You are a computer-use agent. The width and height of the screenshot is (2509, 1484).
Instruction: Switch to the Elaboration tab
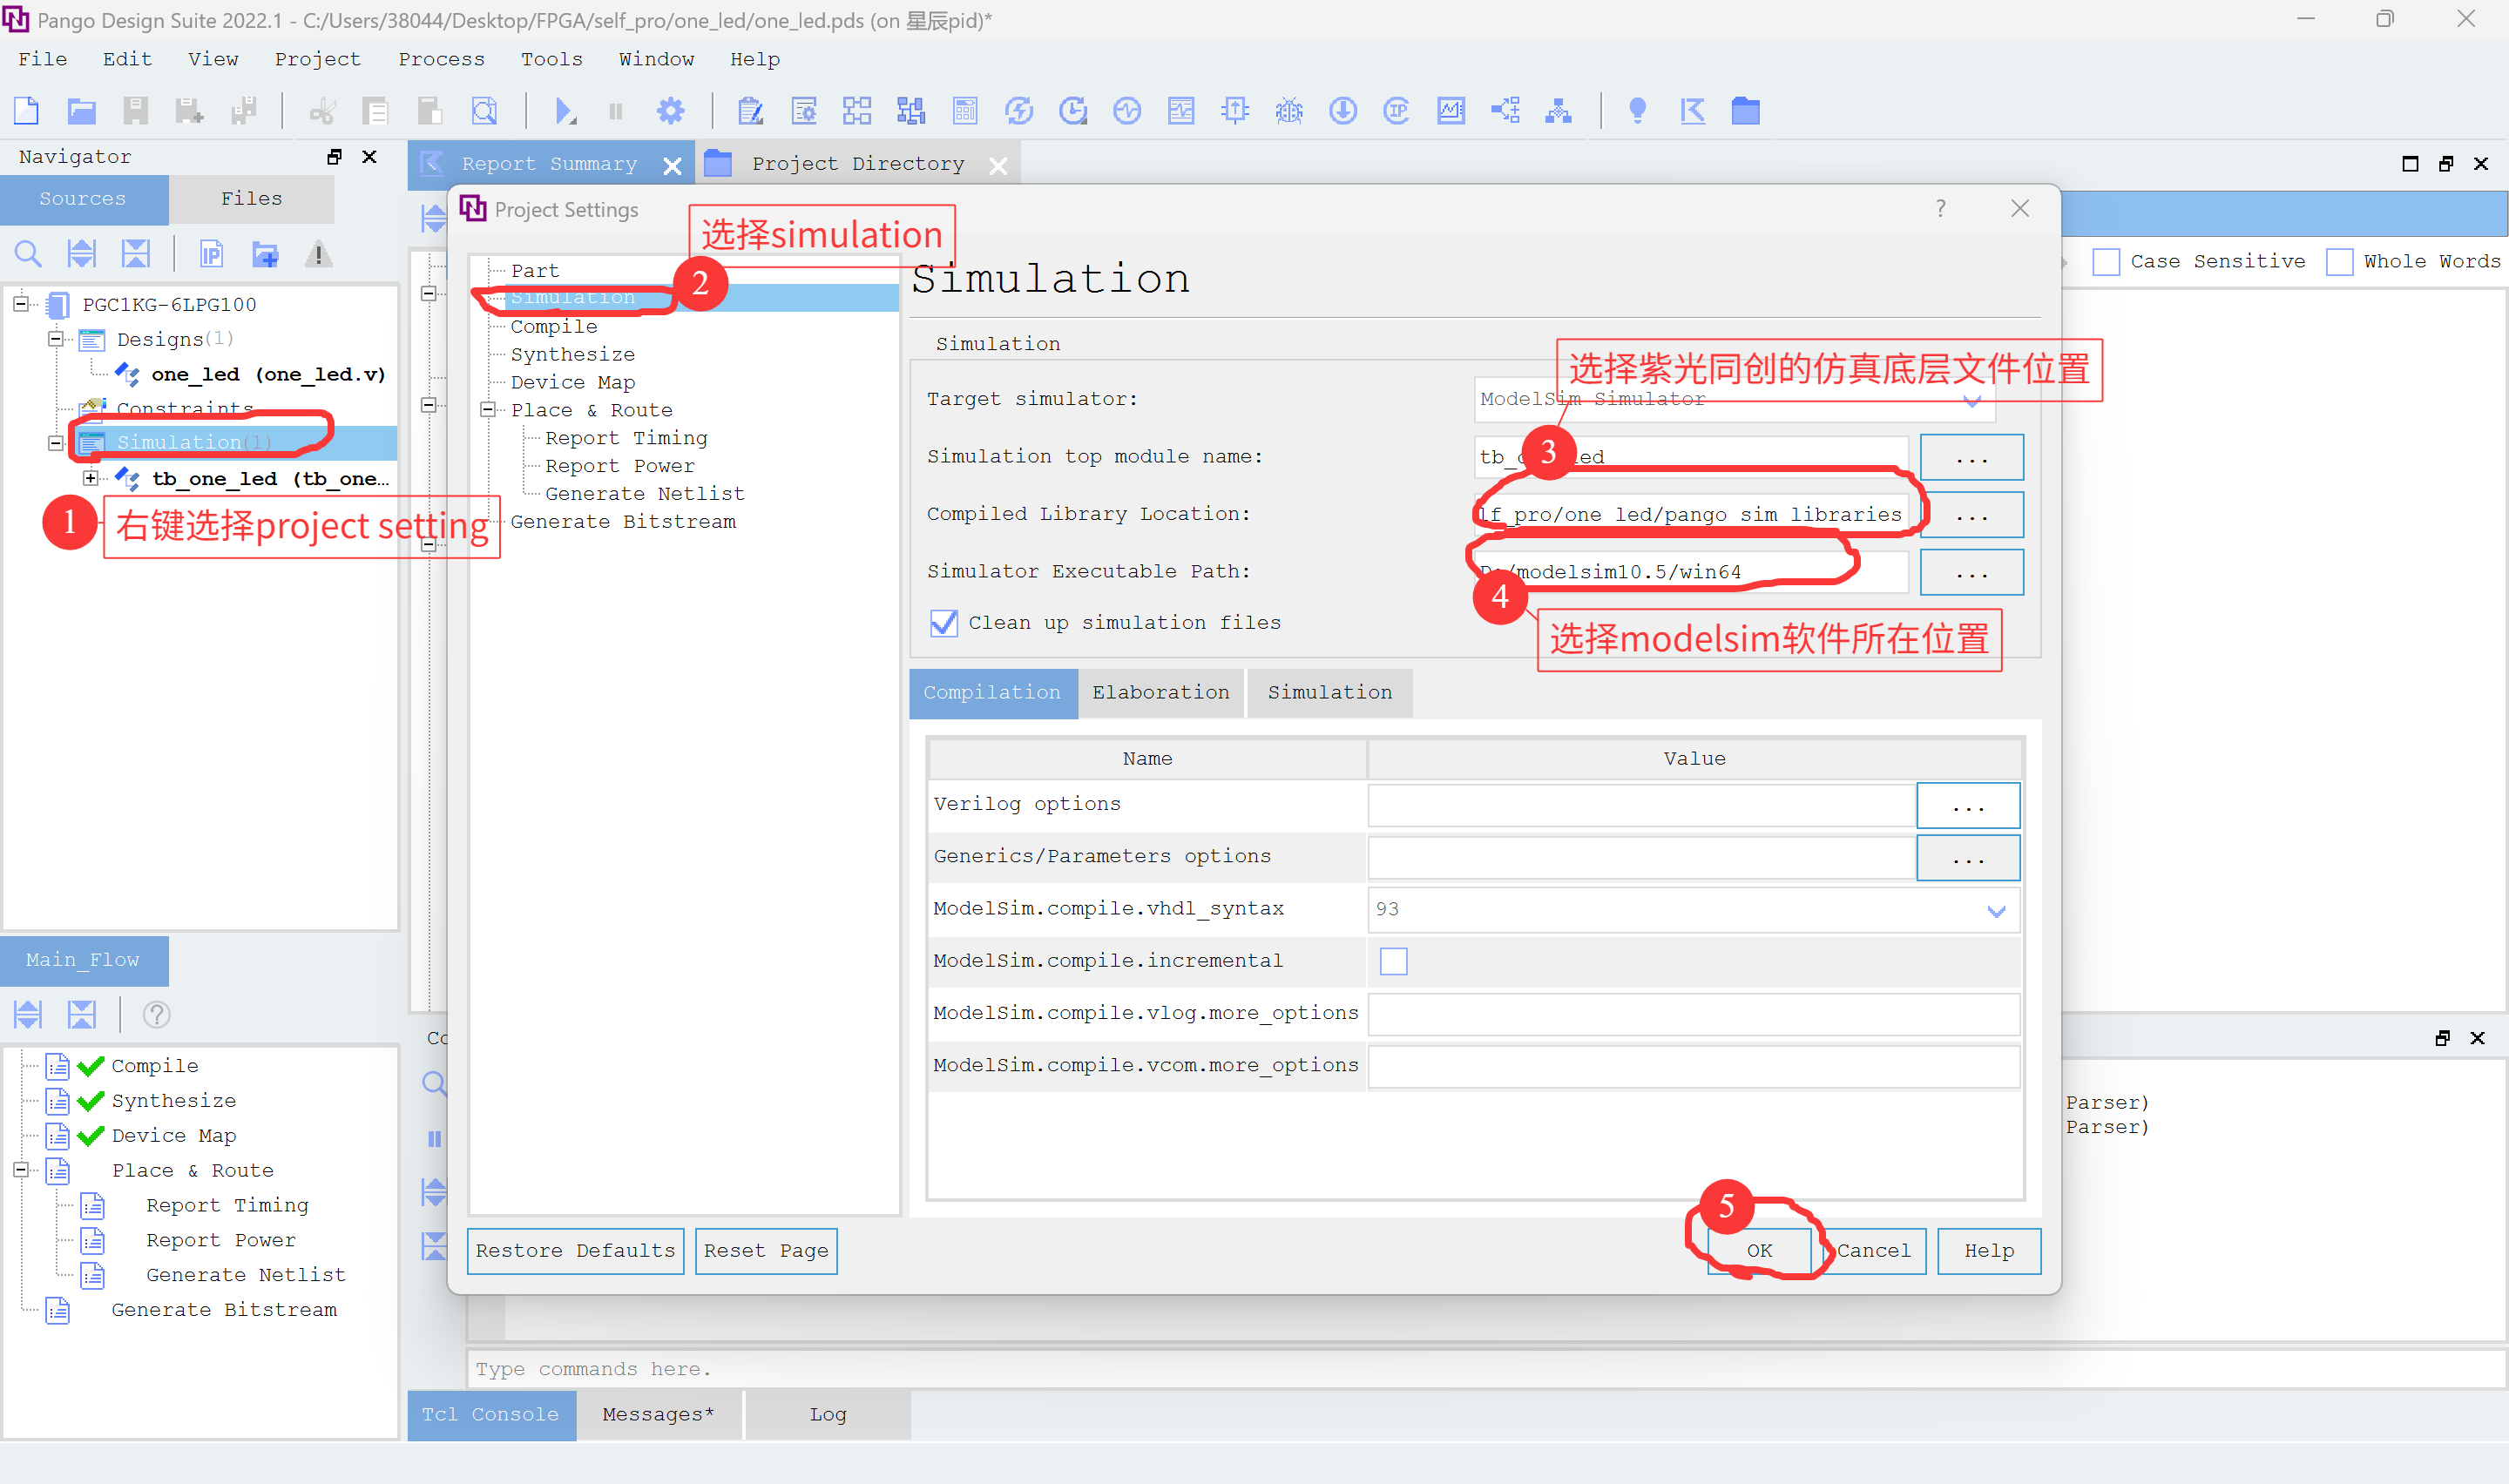coord(1160,692)
